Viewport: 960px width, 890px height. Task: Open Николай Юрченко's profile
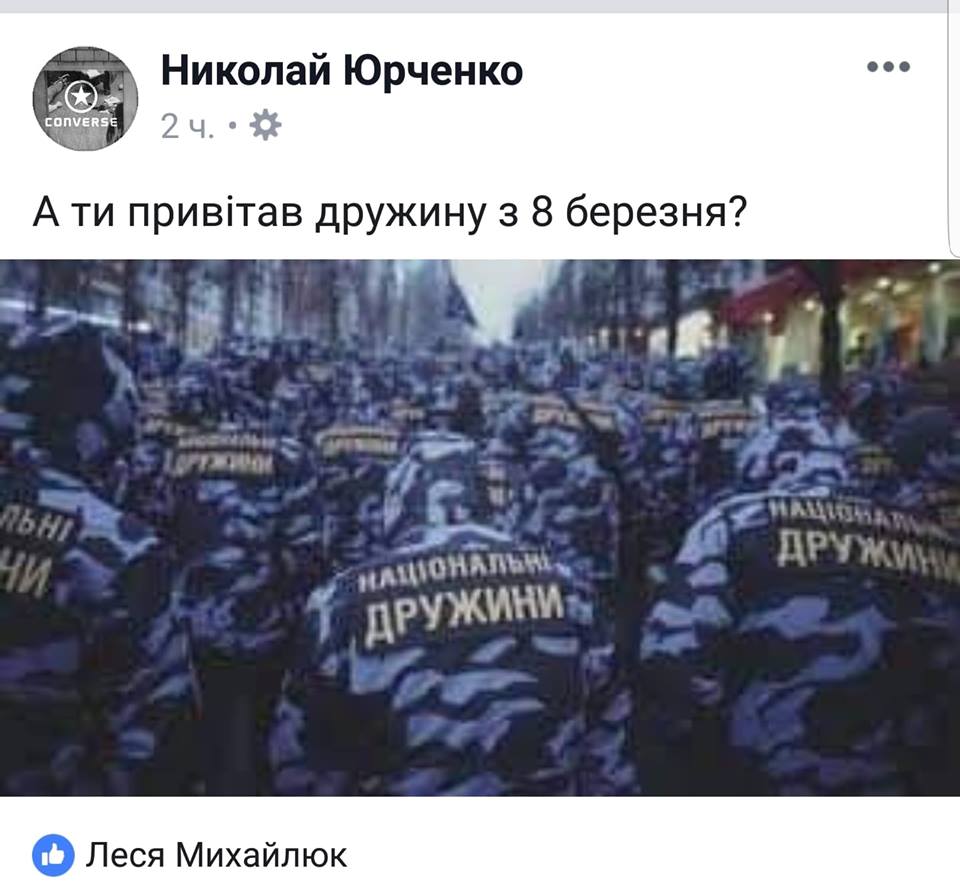(342, 70)
